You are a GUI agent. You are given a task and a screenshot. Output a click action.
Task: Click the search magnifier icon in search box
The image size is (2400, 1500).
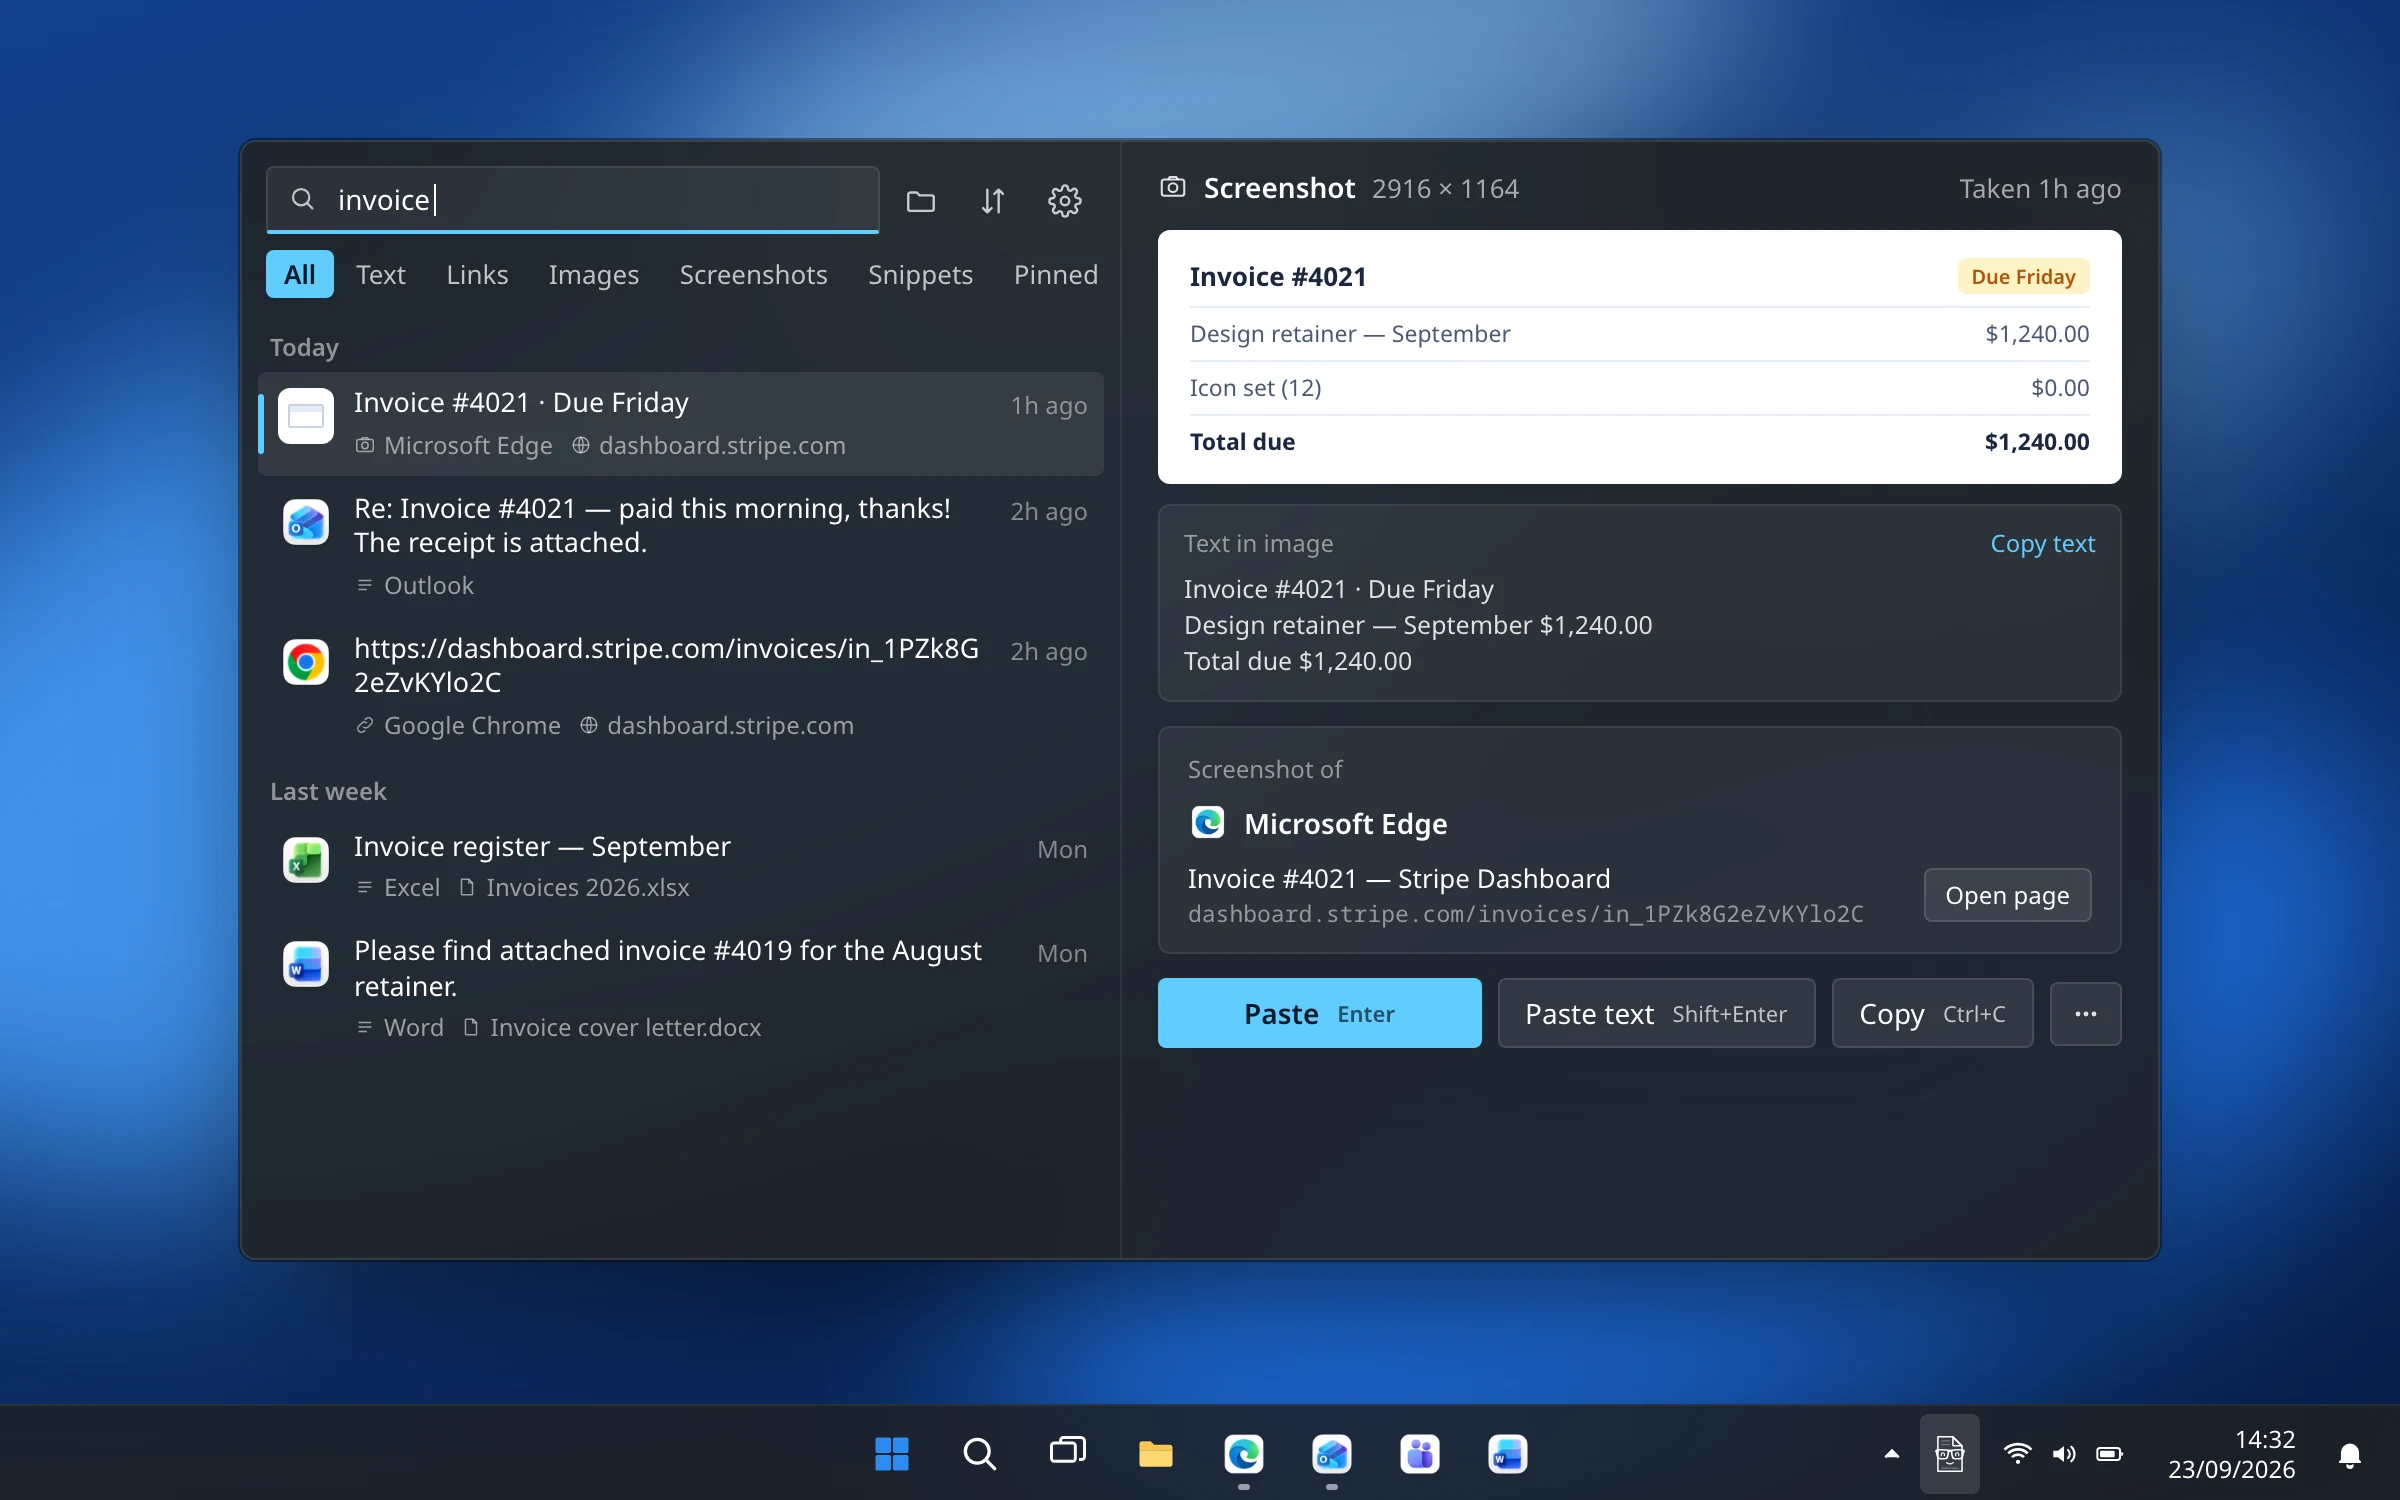click(x=302, y=200)
